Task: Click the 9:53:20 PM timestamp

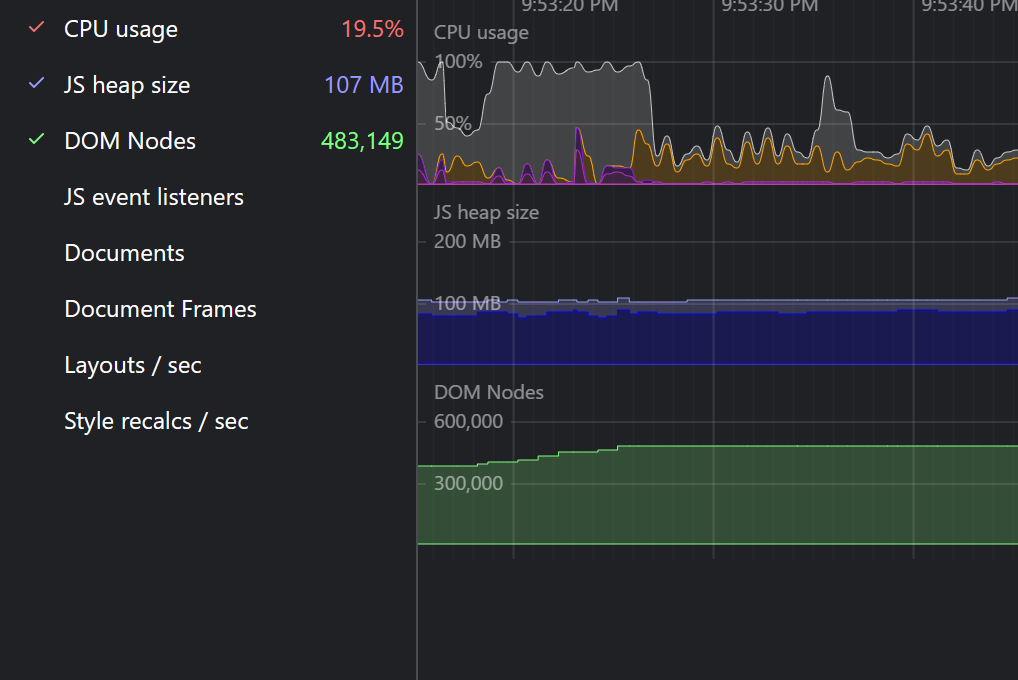Action: [x=570, y=7]
